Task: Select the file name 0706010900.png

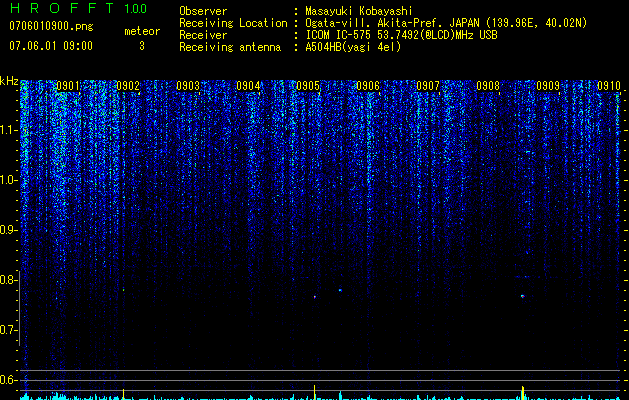Action: [51, 27]
